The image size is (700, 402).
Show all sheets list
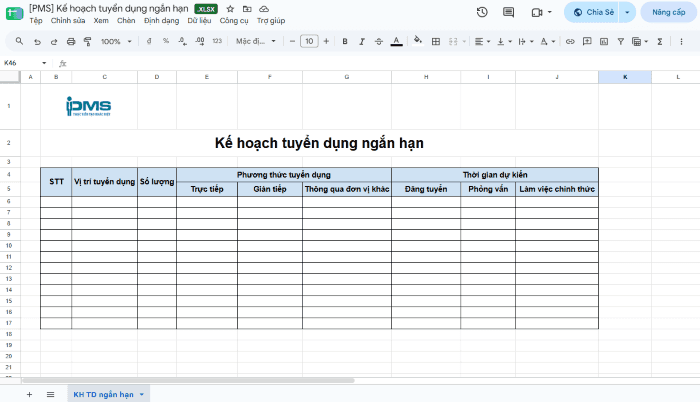(50, 394)
